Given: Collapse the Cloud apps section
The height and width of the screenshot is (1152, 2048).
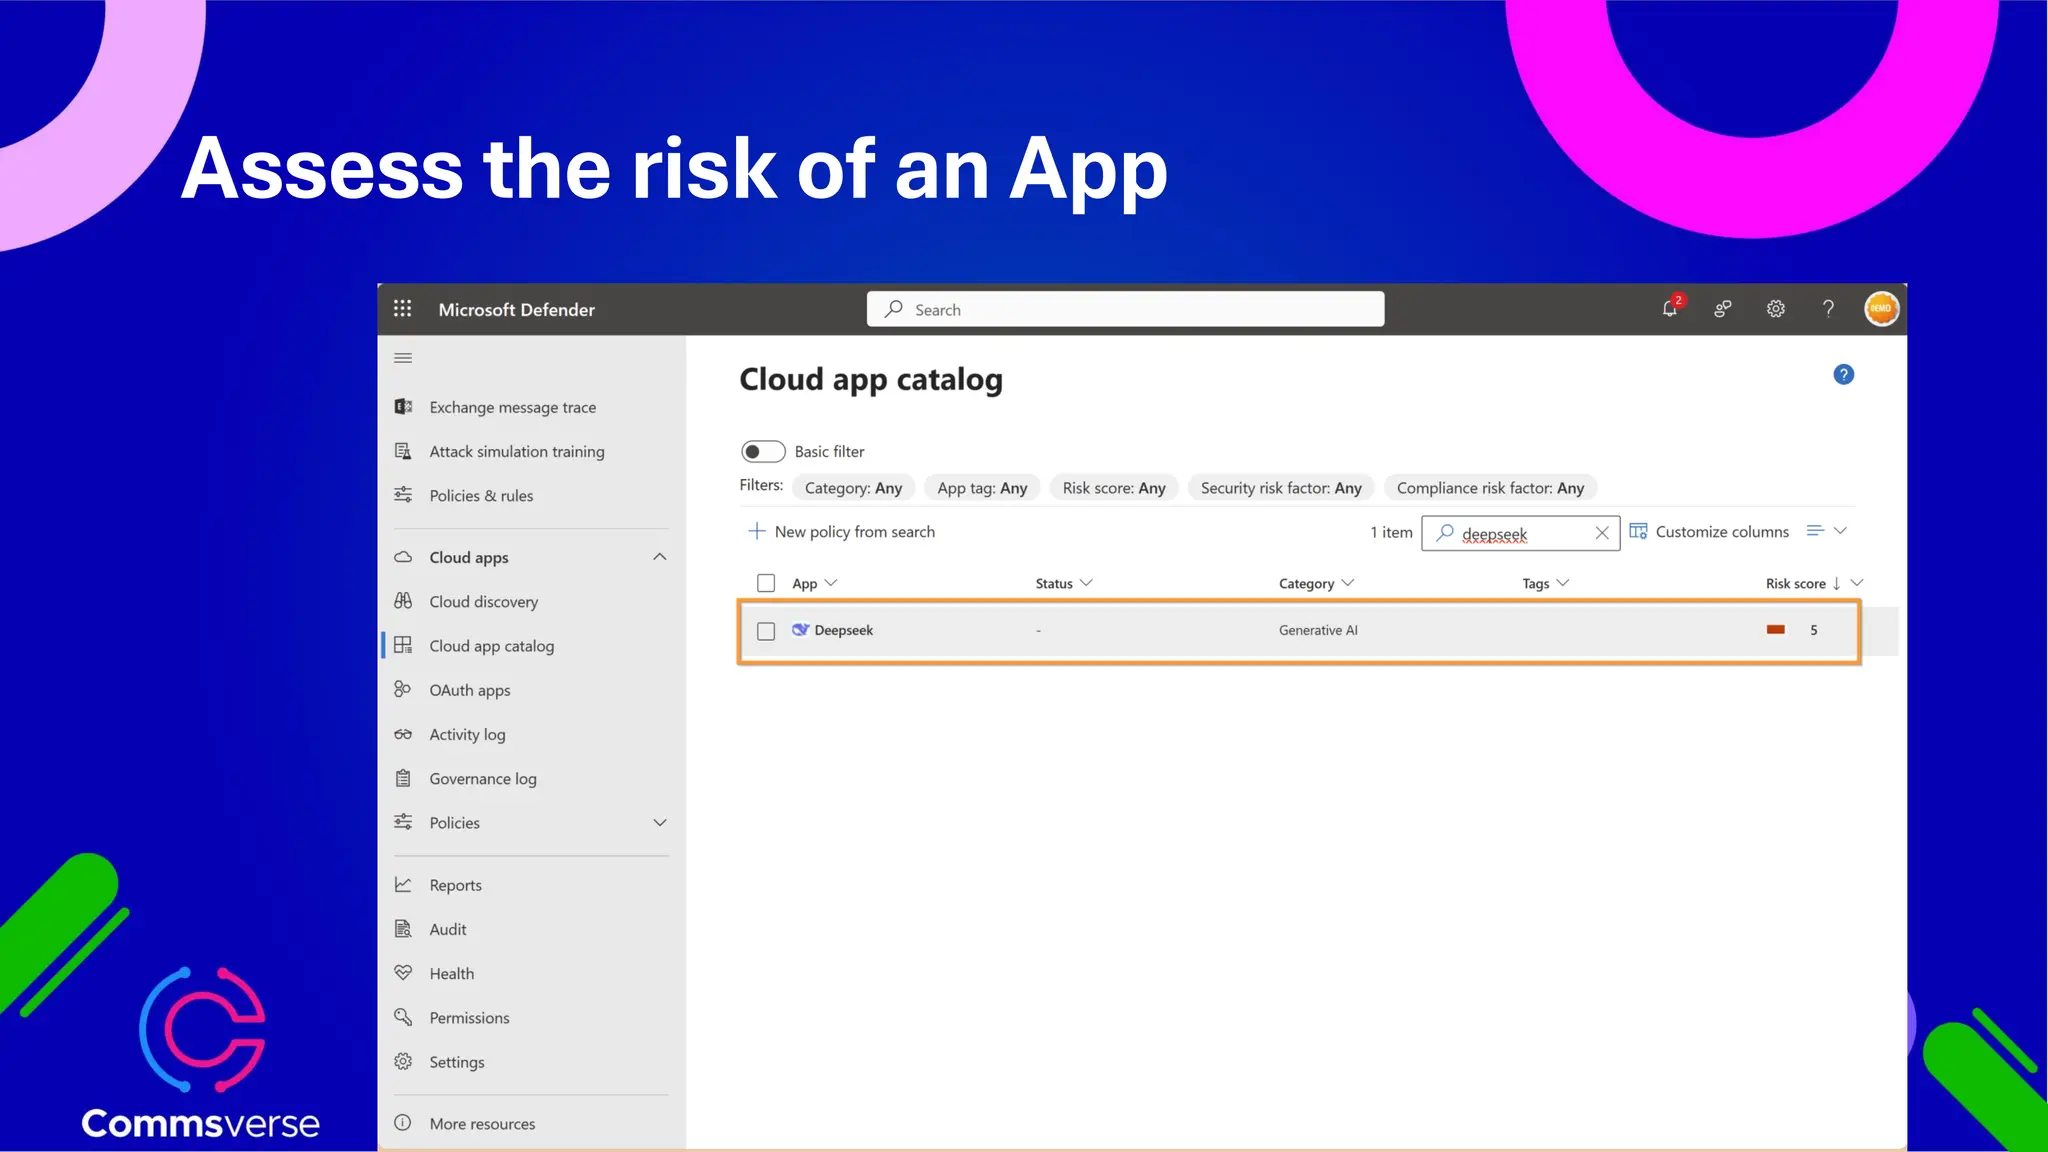Looking at the screenshot, I should click(659, 557).
